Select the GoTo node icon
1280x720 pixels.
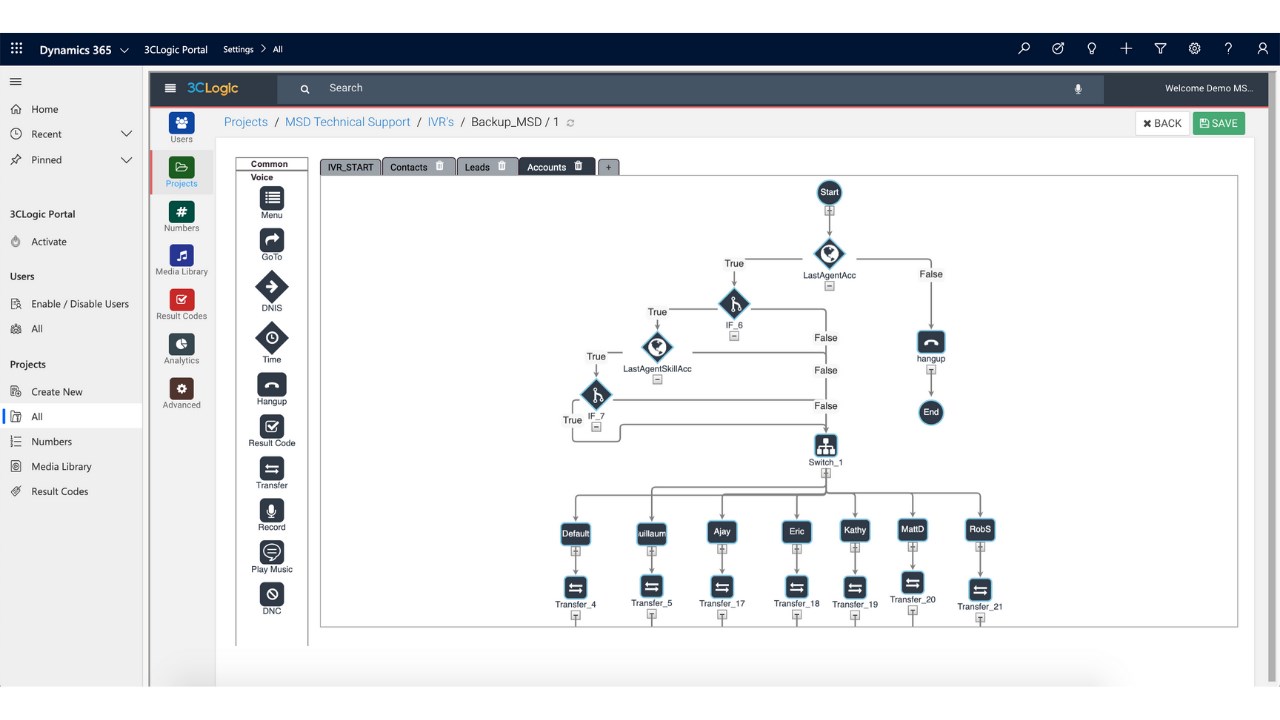click(x=271, y=240)
